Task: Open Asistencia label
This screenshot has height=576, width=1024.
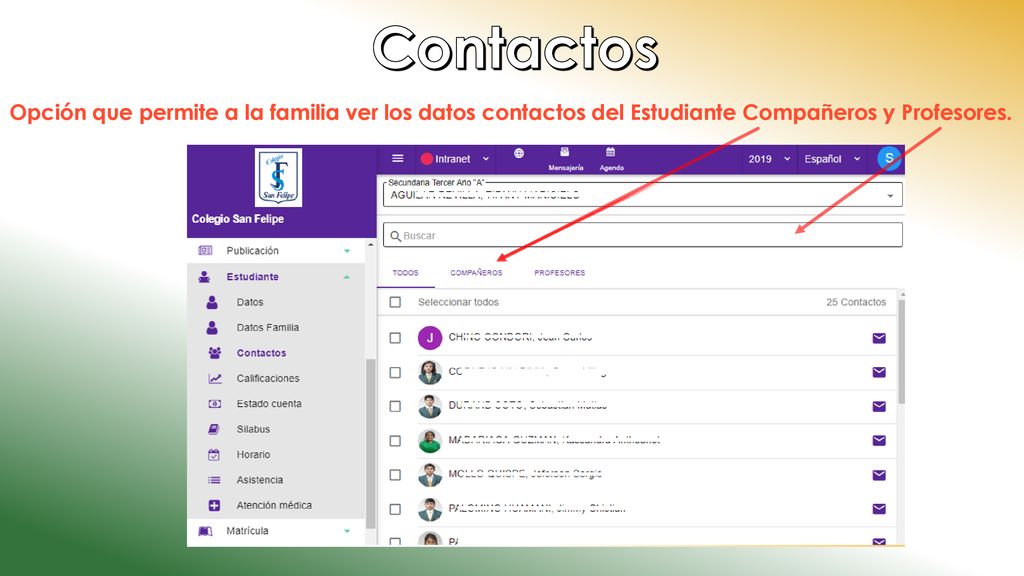Action: [x=260, y=480]
